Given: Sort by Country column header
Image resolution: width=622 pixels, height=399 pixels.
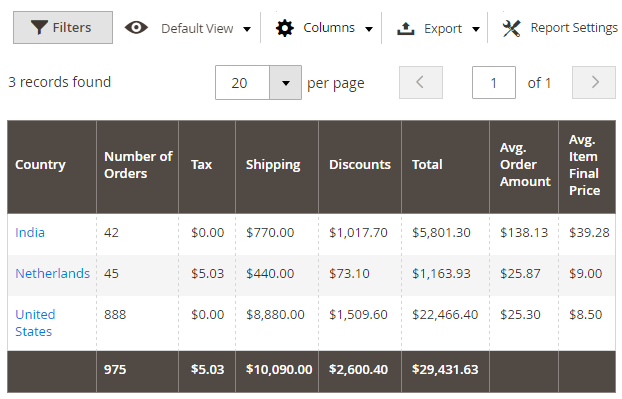Looking at the screenshot, I should (52, 167).
